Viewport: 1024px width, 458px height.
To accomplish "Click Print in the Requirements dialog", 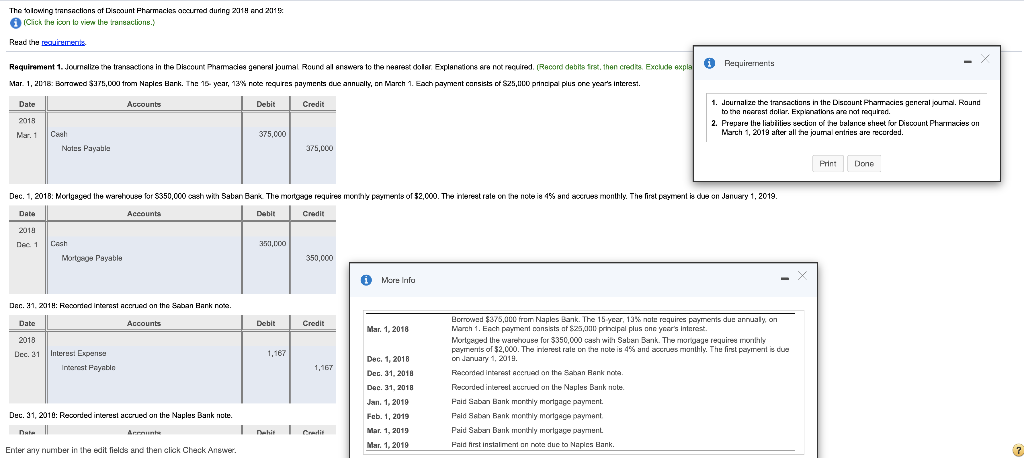I will pos(827,163).
